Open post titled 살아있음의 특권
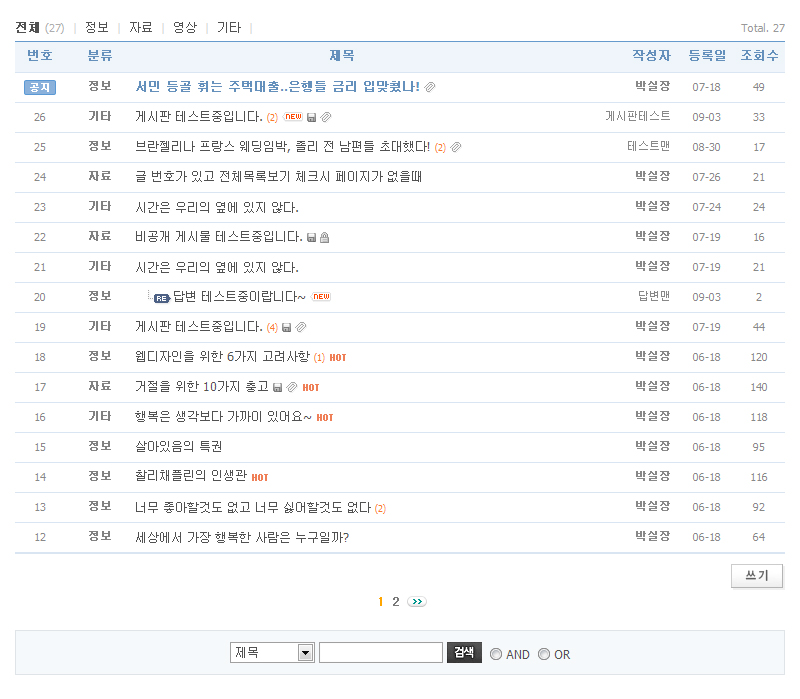The width and height of the screenshot is (800, 699). pos(178,447)
